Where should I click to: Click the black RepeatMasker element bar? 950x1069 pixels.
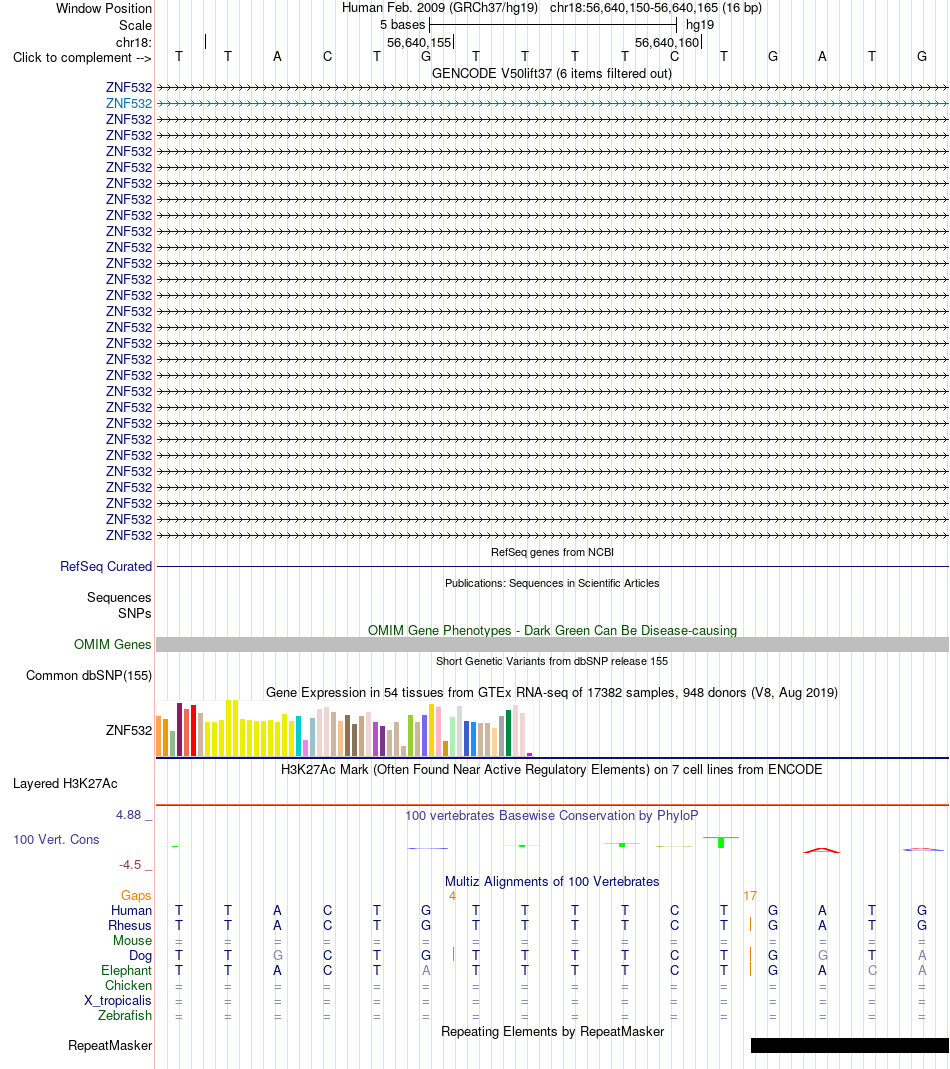[x=850, y=1045]
